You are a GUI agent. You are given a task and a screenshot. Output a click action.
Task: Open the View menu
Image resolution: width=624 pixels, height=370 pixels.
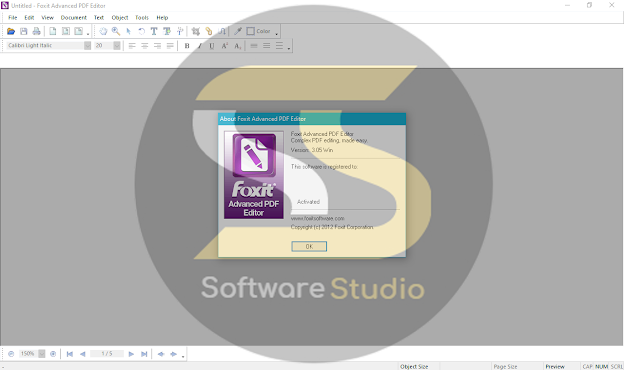point(47,18)
